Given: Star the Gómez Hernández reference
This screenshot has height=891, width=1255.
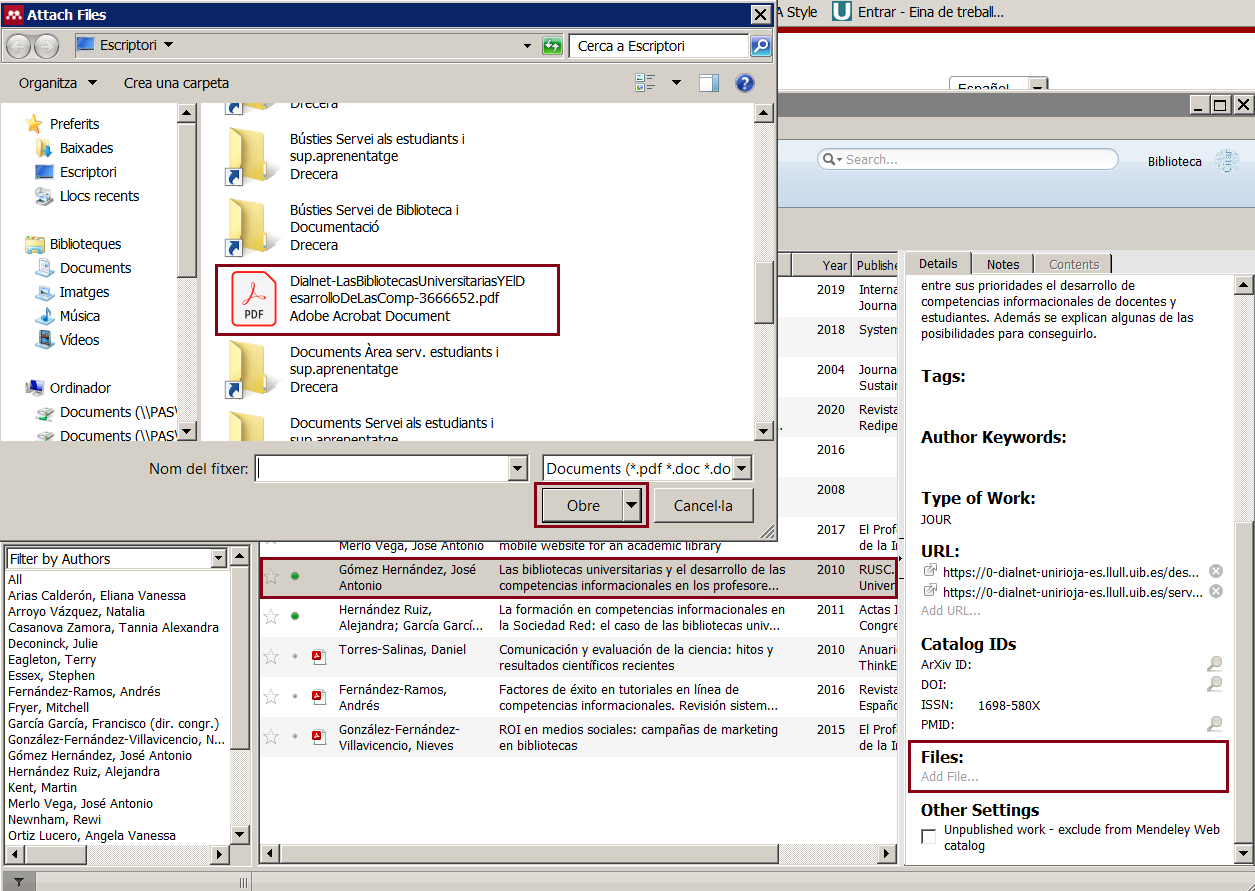Looking at the screenshot, I should pos(271,577).
